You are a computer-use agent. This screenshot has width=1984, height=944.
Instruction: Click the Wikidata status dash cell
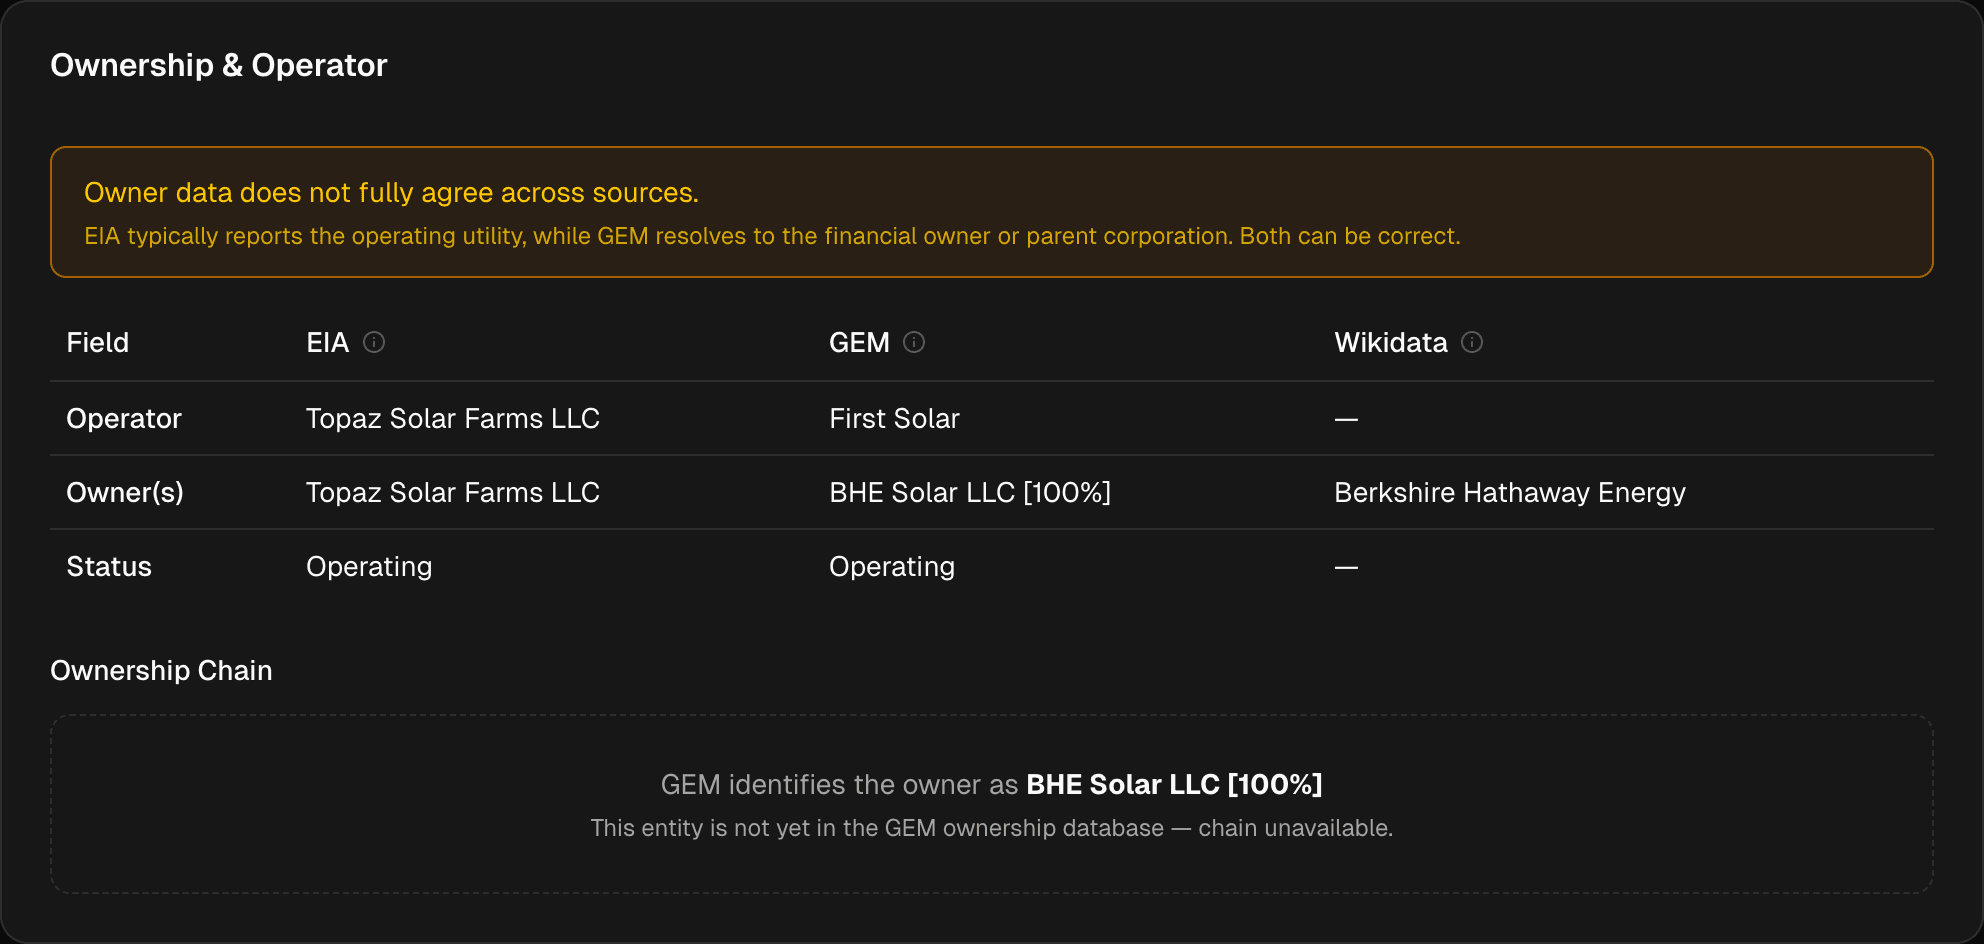[x=1346, y=567]
